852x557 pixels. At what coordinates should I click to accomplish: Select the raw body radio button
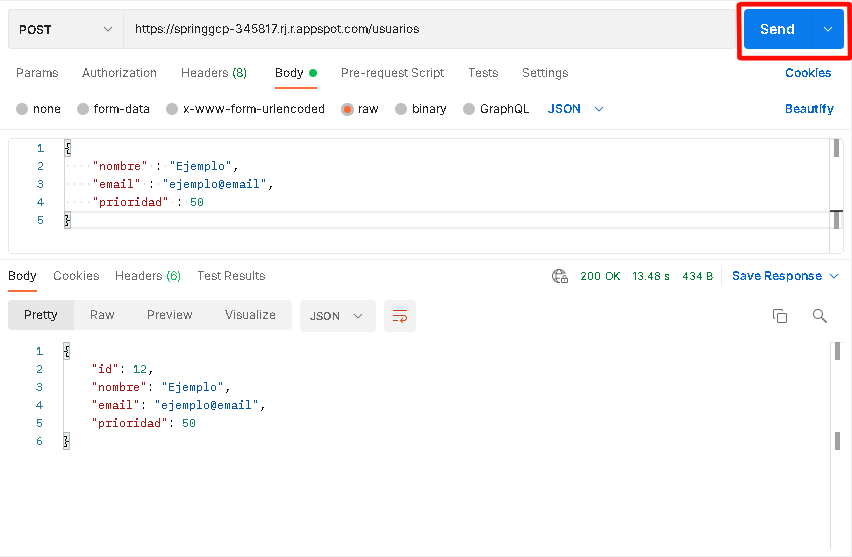(x=347, y=109)
